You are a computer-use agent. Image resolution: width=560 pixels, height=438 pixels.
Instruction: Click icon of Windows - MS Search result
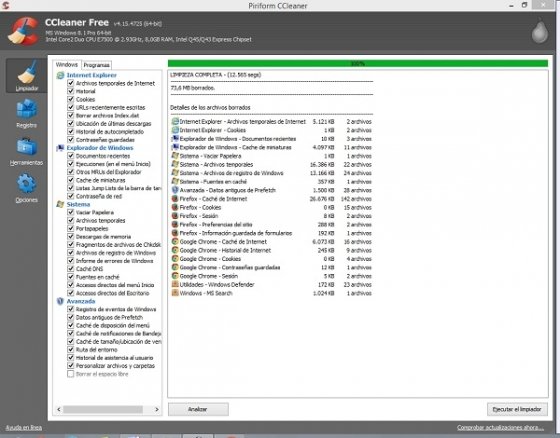[175, 293]
